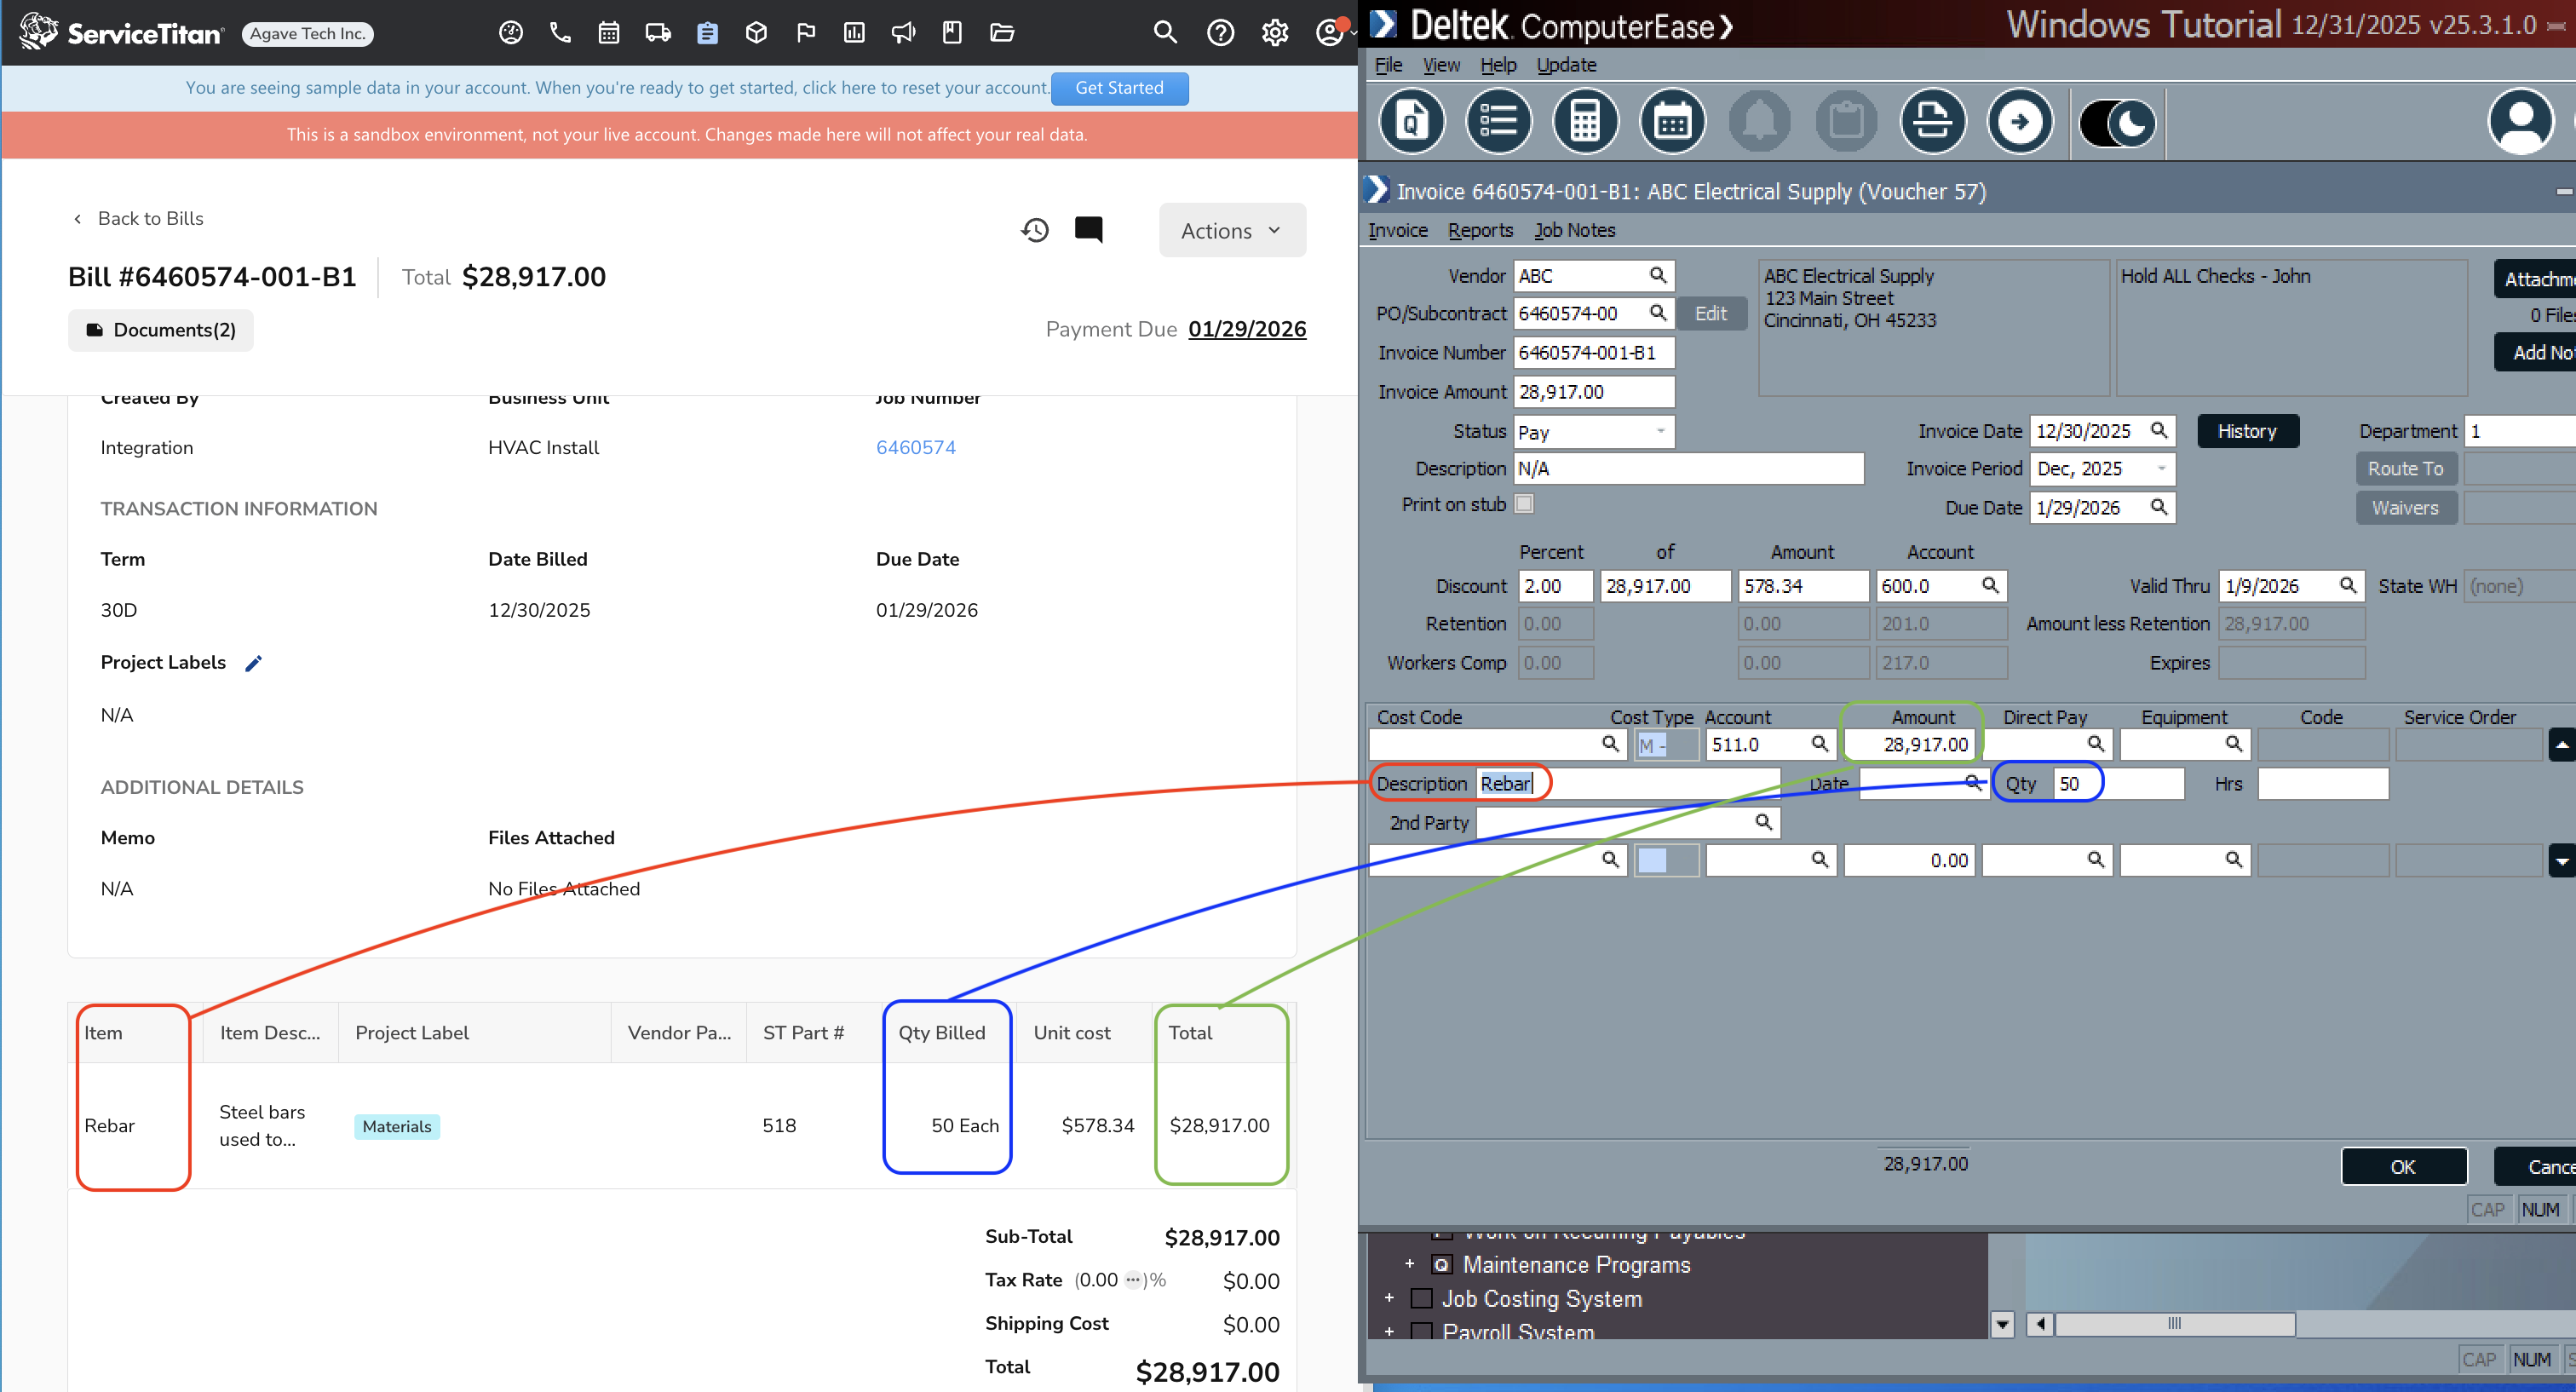Image resolution: width=2576 pixels, height=1392 pixels.
Task: Open the Status dropdown showing Pay
Action: (1659, 431)
